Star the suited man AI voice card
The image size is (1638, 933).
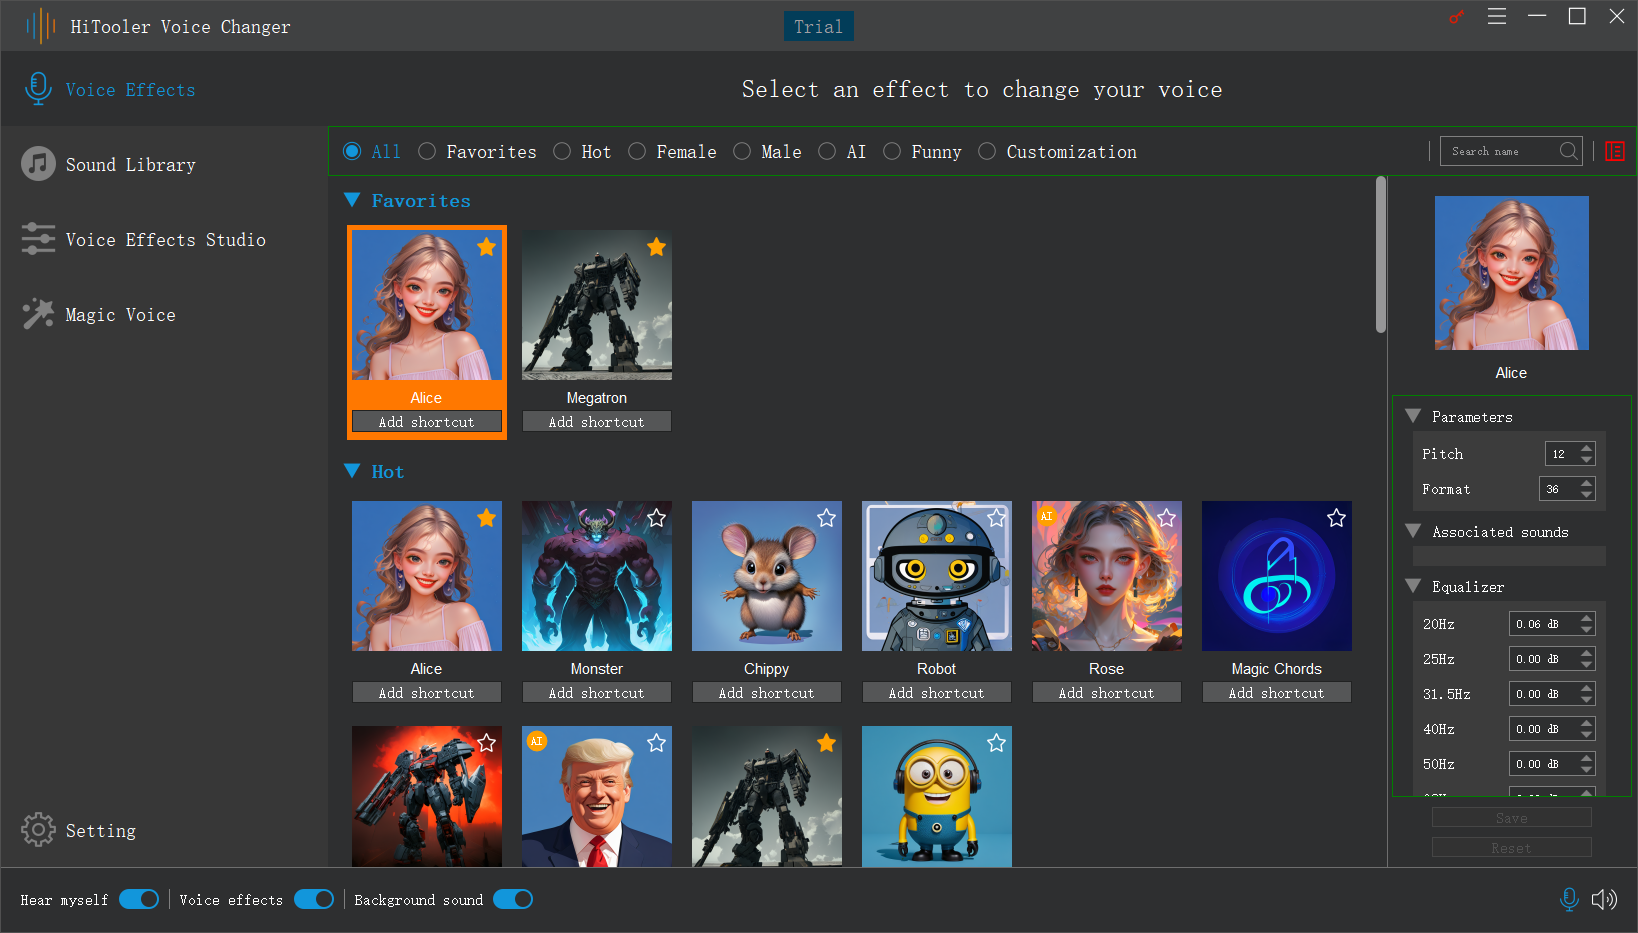coord(656,743)
